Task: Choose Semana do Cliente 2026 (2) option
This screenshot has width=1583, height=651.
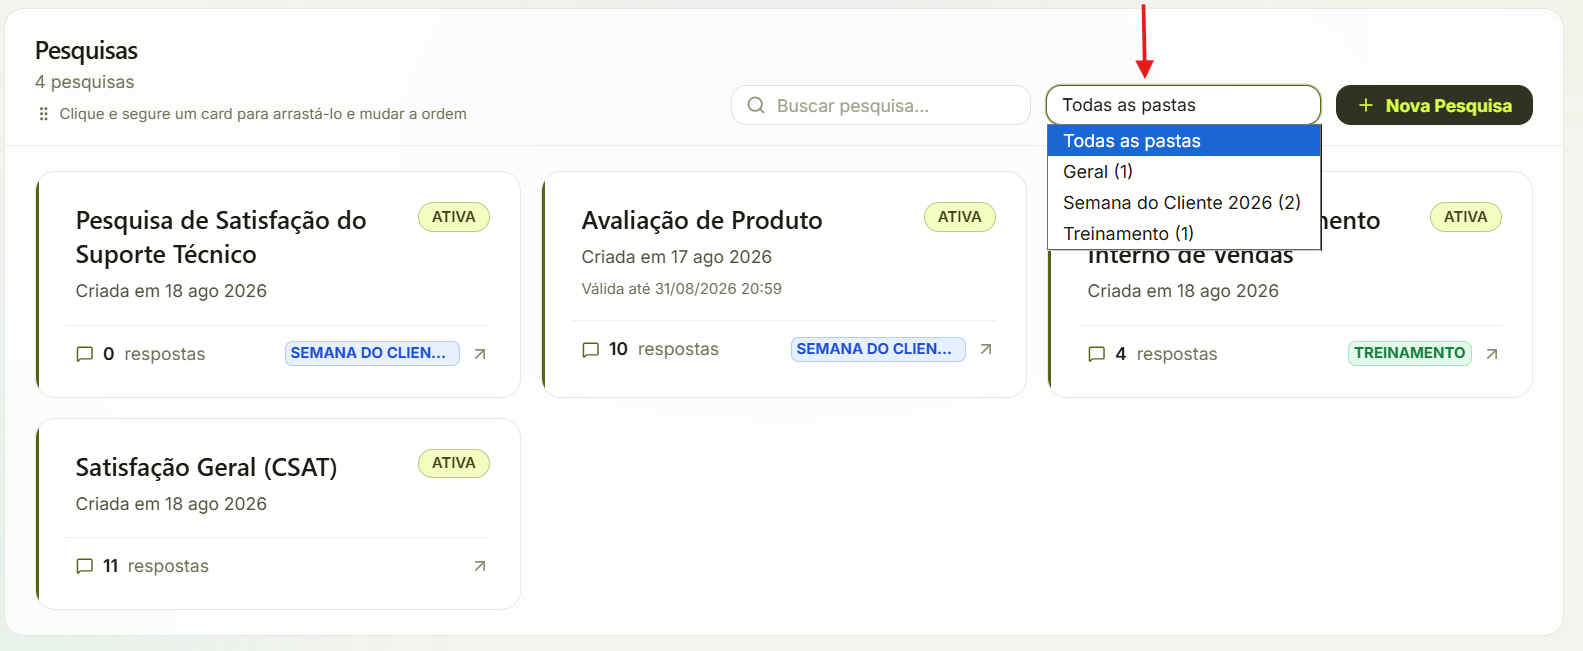Action: click(x=1184, y=203)
